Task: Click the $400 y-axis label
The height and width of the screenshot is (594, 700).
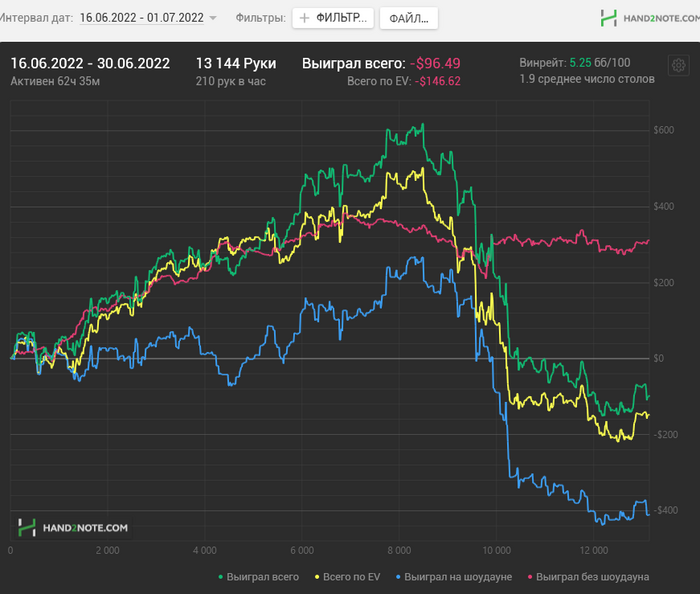Action: [x=663, y=206]
